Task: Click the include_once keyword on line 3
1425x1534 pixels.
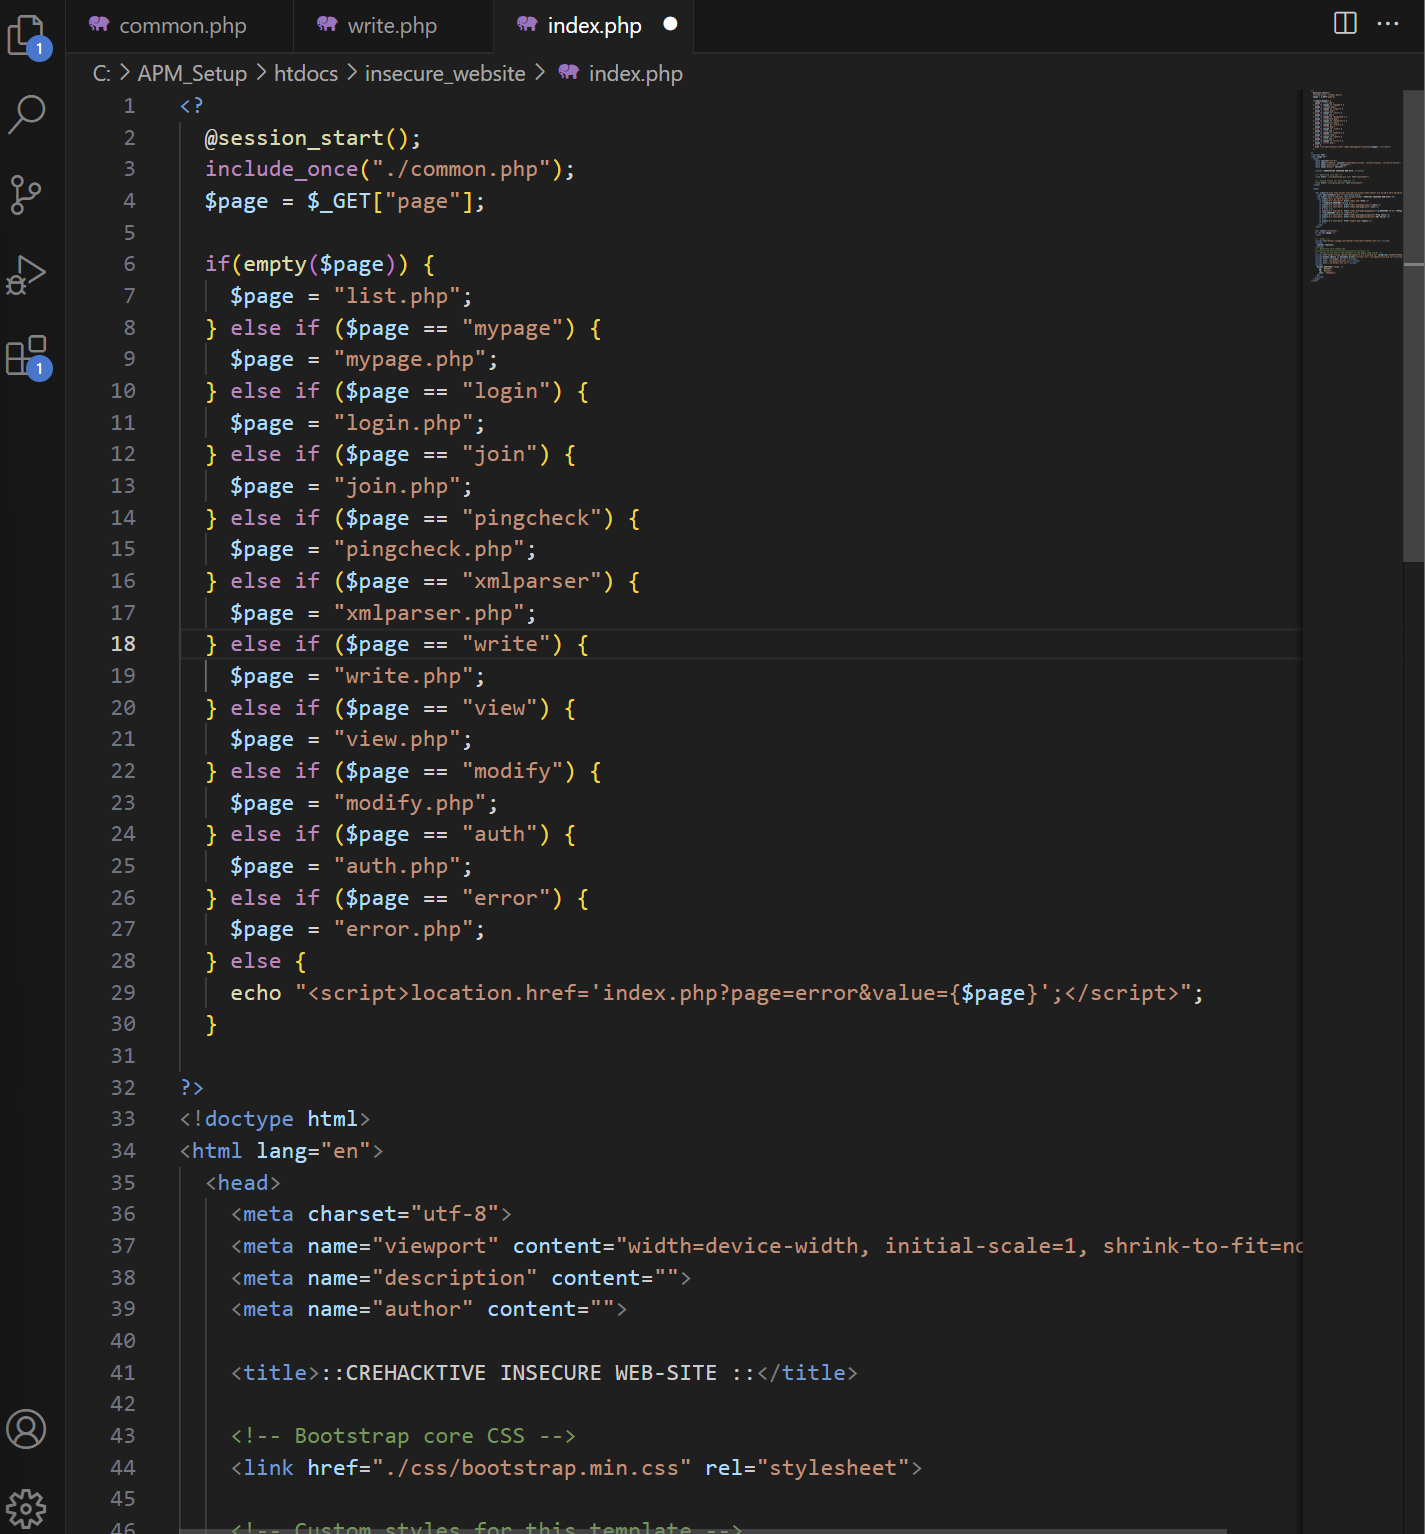Action: (281, 169)
